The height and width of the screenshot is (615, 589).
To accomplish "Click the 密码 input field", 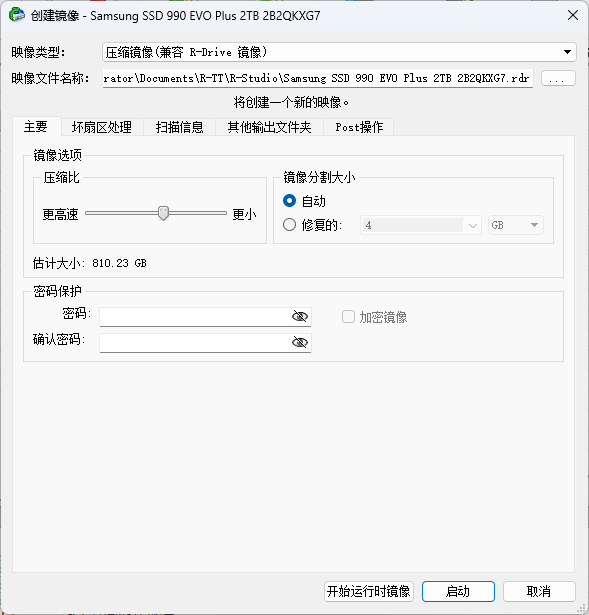I will [205, 317].
